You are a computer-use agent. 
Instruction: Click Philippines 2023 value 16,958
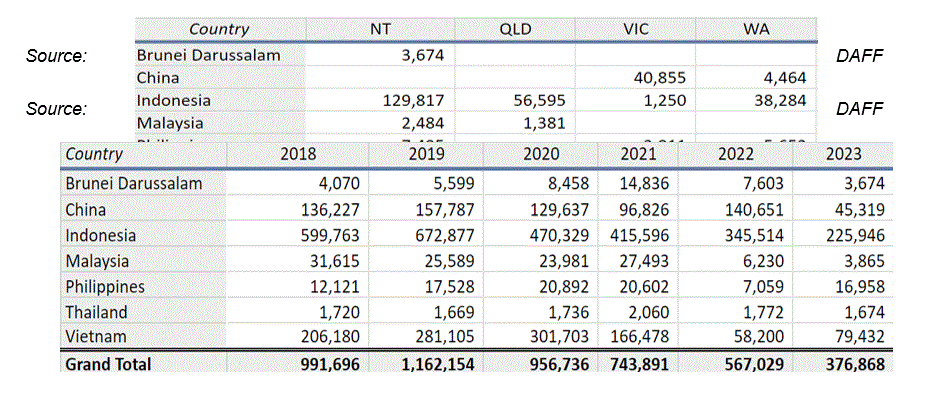pos(860,286)
